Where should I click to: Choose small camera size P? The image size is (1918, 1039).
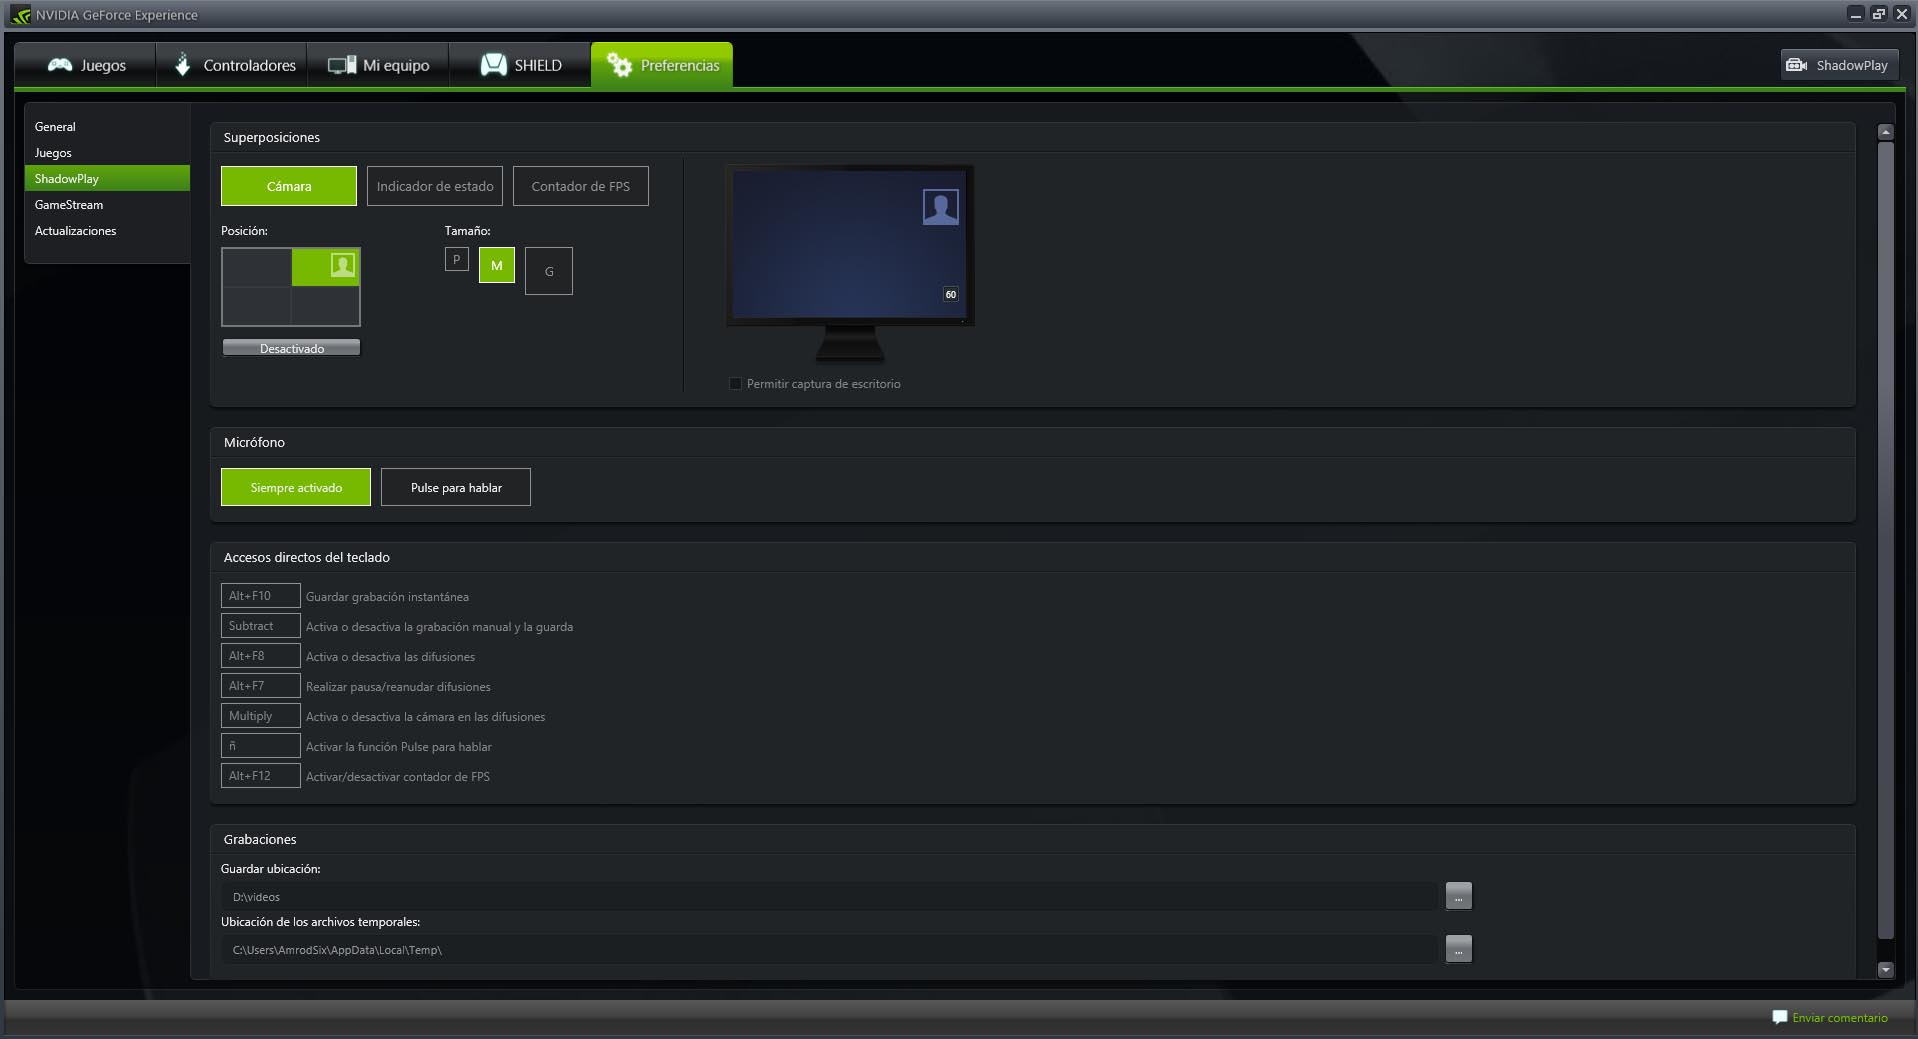457,259
